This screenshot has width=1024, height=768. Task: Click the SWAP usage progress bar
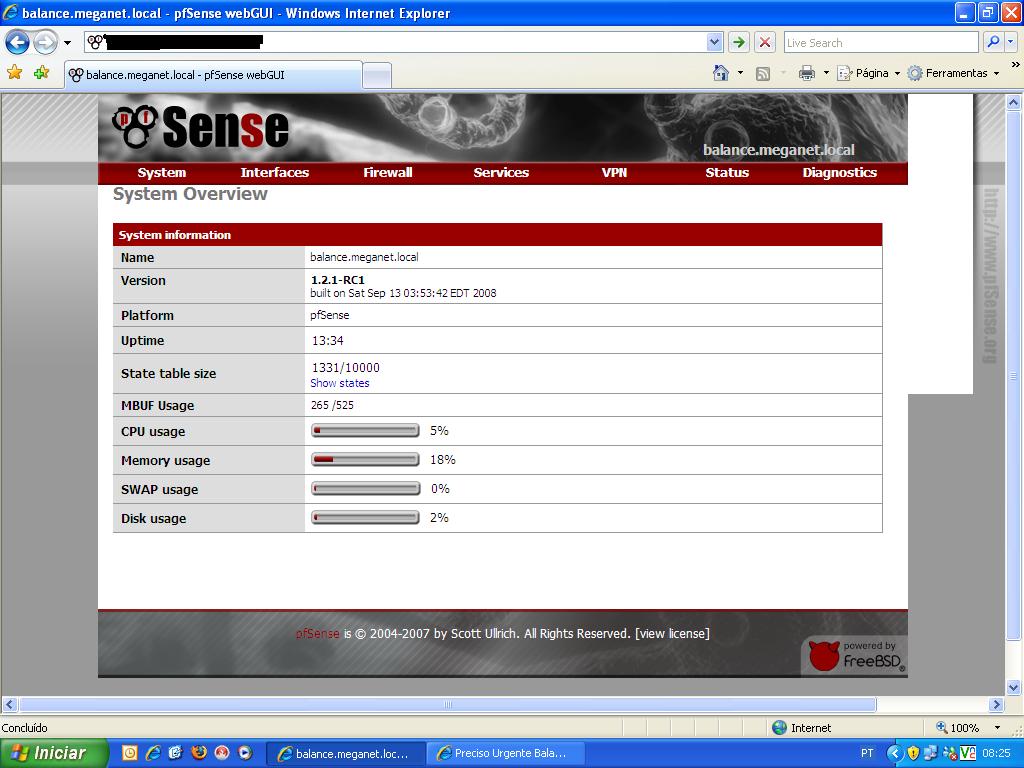click(365, 488)
